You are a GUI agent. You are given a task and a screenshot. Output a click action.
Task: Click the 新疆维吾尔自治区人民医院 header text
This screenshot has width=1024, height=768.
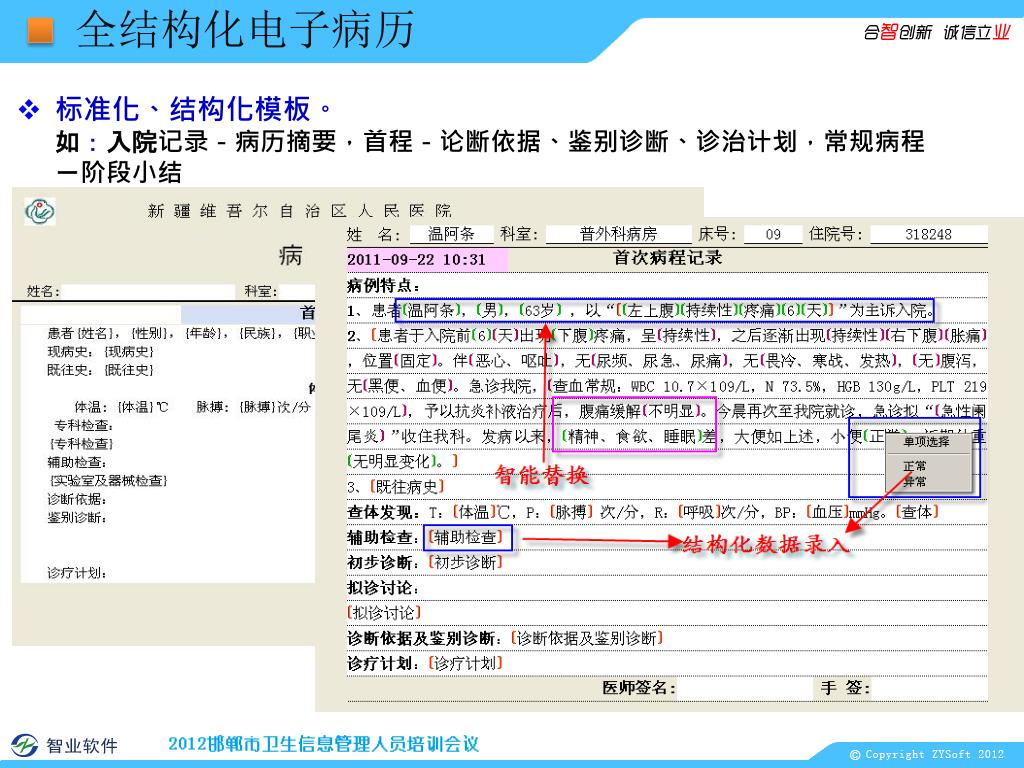(300, 210)
